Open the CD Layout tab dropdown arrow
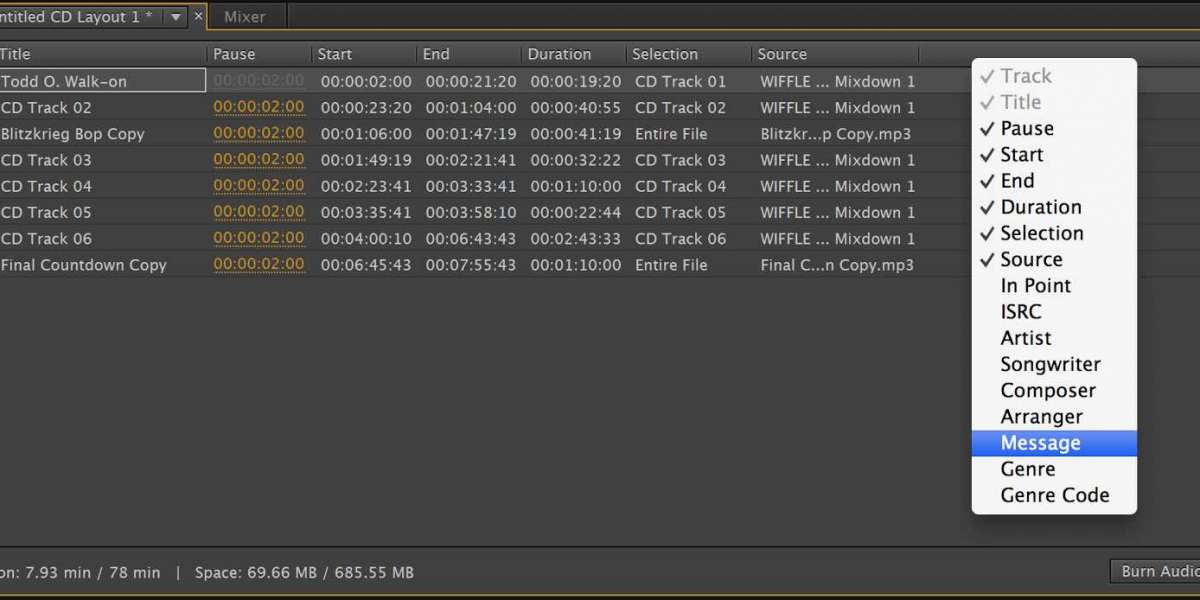Screen dimensions: 1200x600 (x=175, y=17)
